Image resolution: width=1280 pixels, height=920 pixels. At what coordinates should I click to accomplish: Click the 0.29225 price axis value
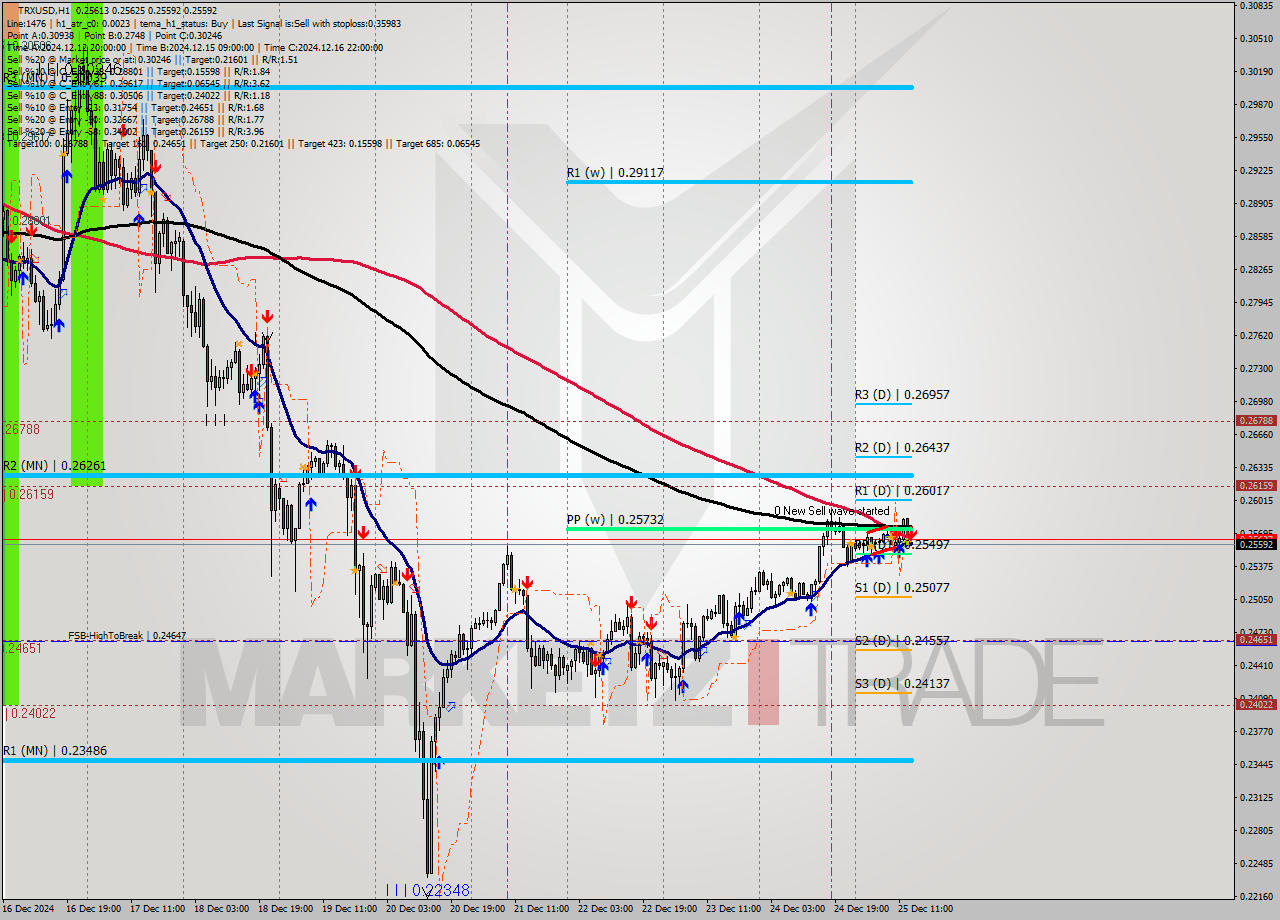point(1256,171)
